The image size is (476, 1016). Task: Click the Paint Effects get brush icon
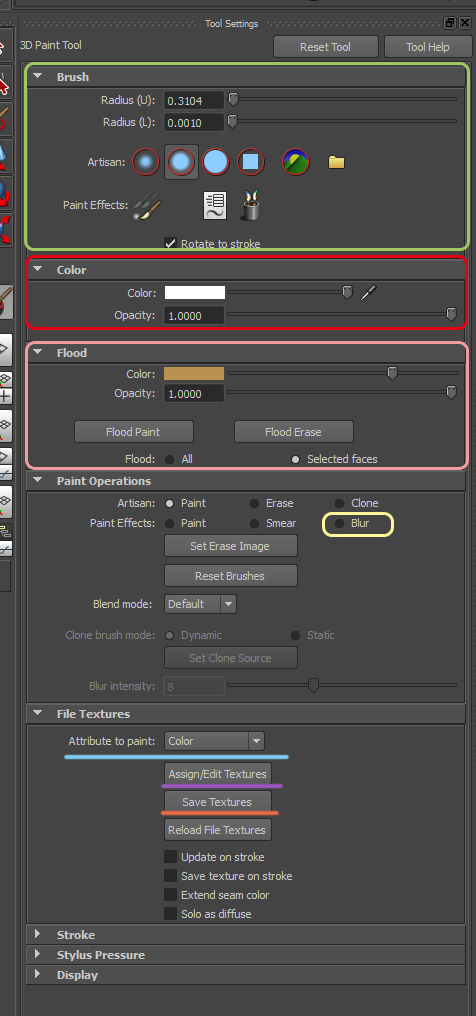click(251, 205)
